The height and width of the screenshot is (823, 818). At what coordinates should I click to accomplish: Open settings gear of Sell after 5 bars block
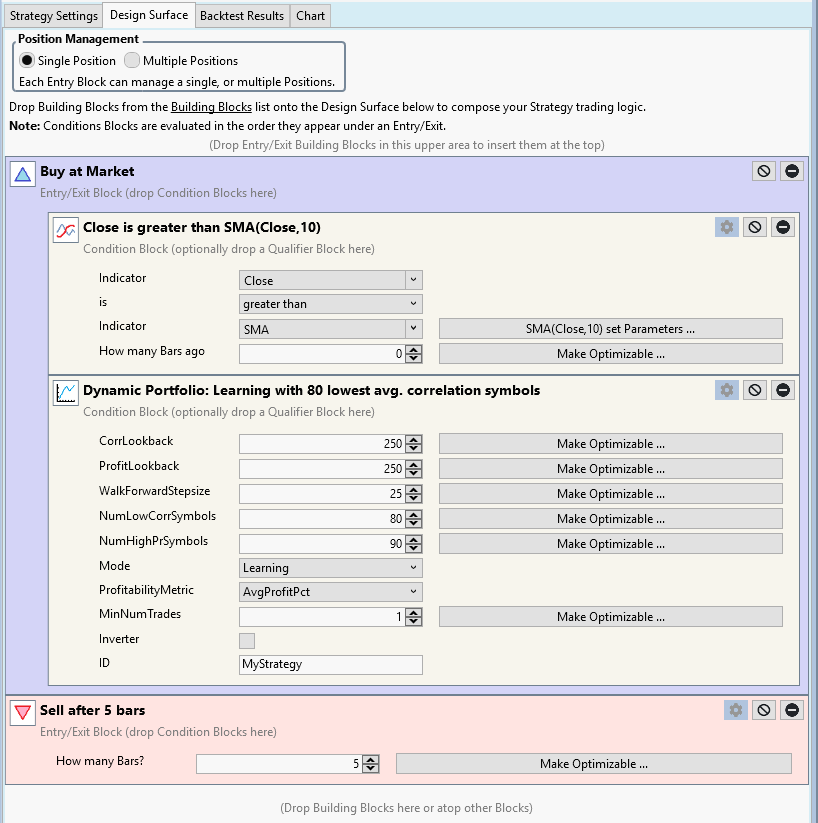[736, 710]
